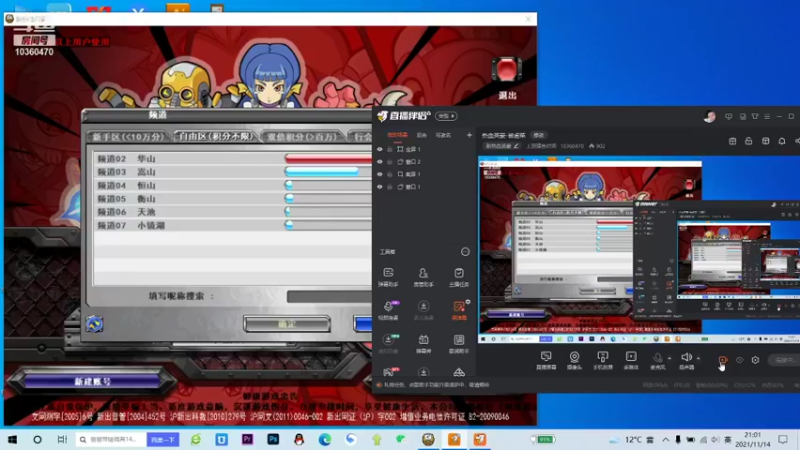Open the orange highlighted toolbox tool
The height and width of the screenshot is (450, 800).
click(x=459, y=310)
